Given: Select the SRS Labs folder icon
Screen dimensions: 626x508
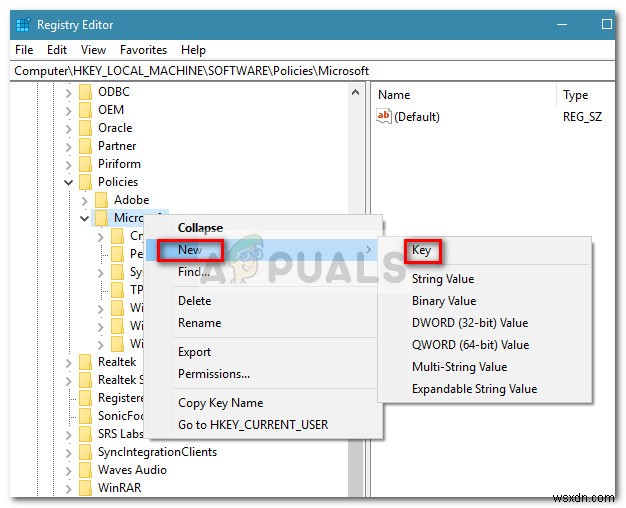Looking at the screenshot, I should pos(85,434).
